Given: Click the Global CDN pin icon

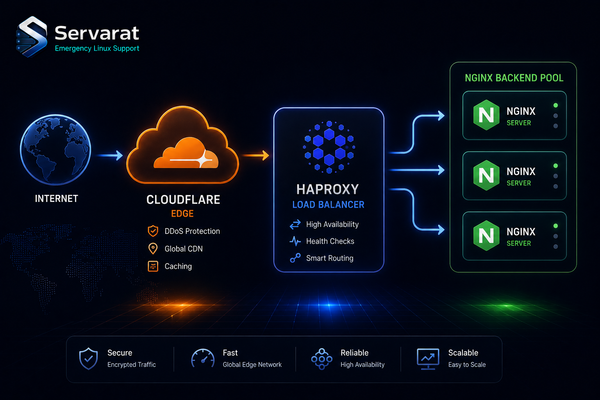Looking at the screenshot, I should click(153, 248).
